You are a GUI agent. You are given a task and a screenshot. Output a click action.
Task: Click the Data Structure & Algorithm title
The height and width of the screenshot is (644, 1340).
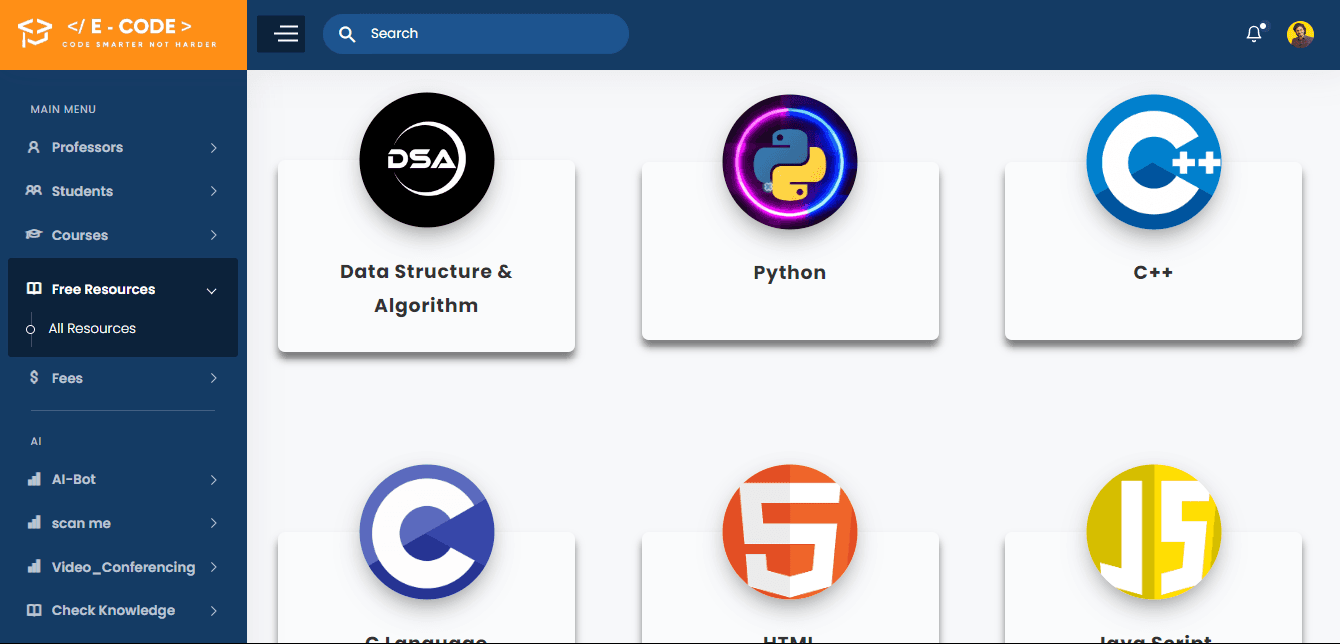pyautogui.click(x=426, y=288)
